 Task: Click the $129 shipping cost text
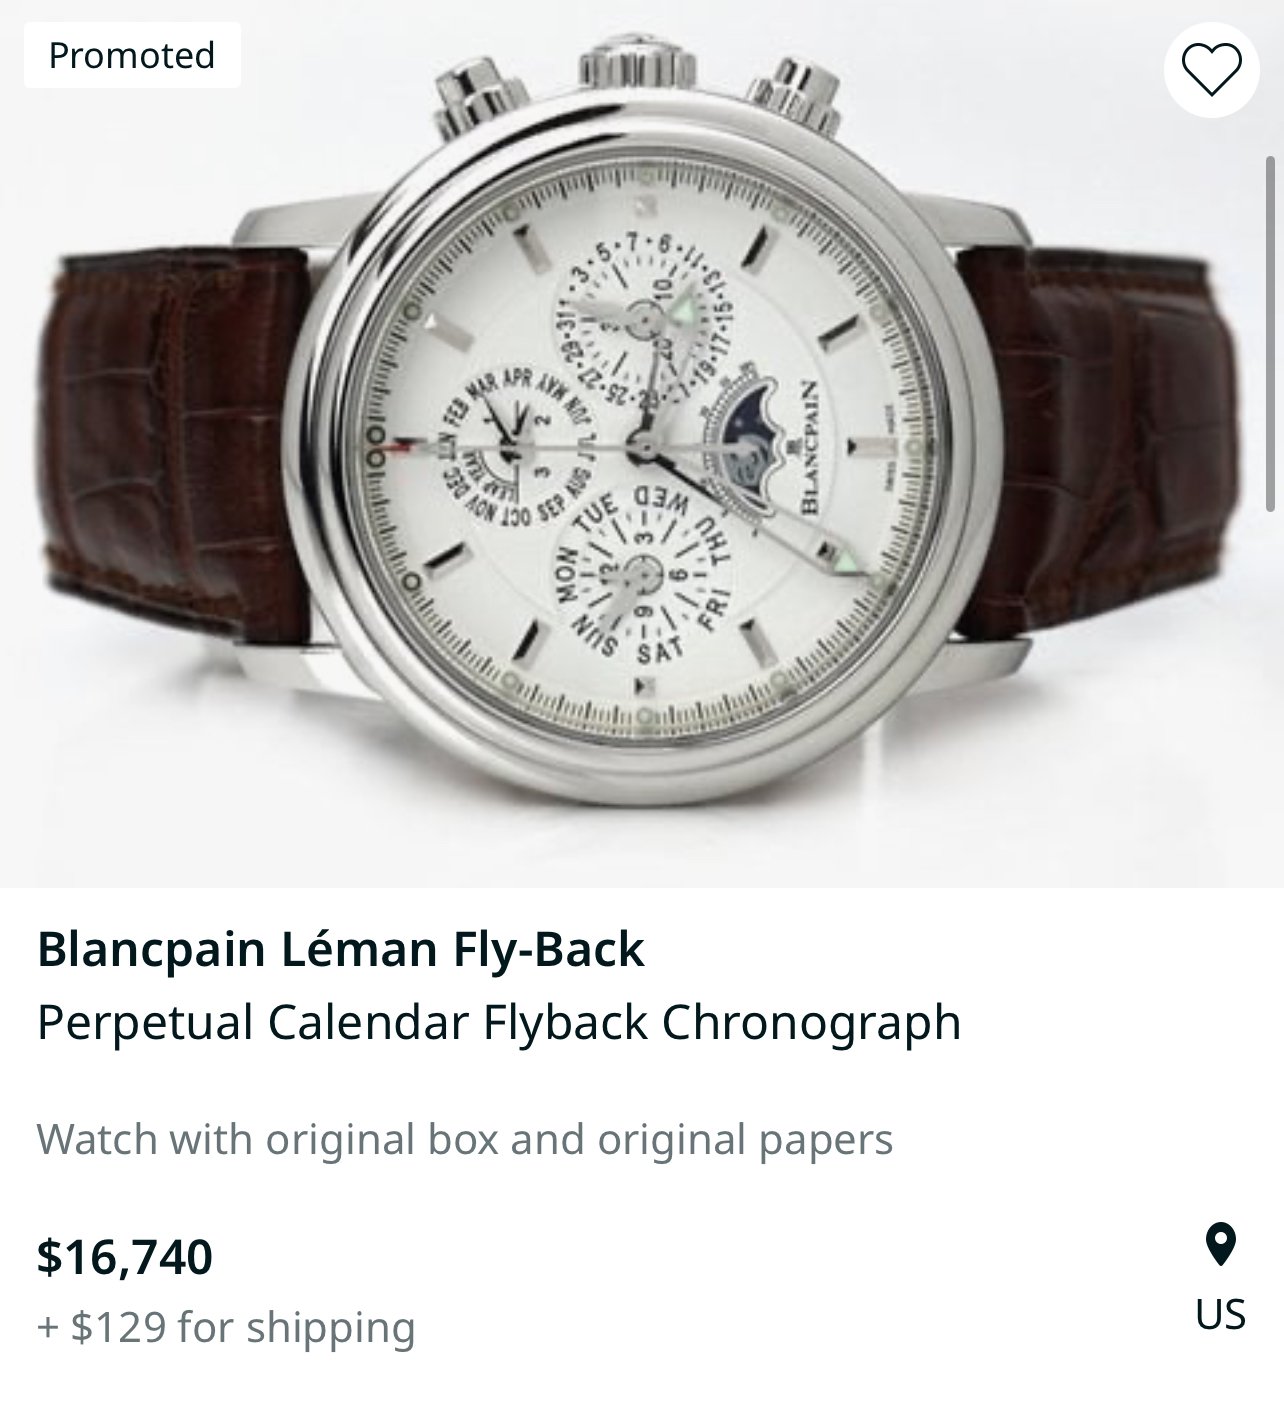[x=226, y=1328]
